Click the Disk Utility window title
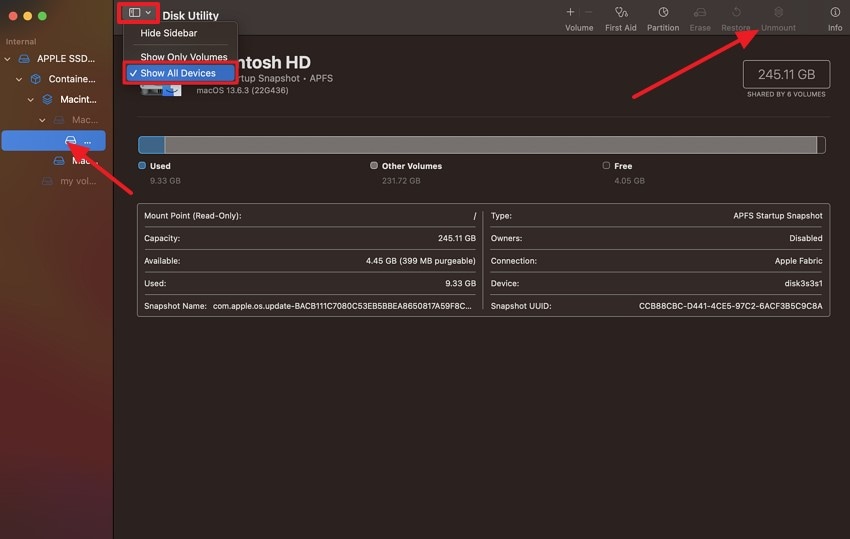Viewport: 850px width, 539px height. [190, 16]
